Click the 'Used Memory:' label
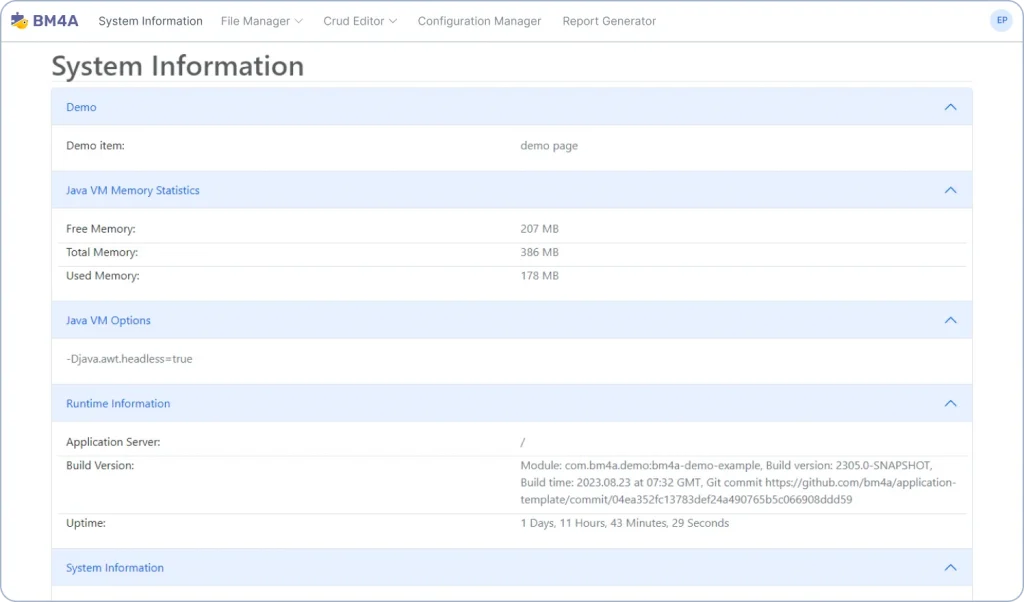Viewport: 1024px width, 602px height. click(103, 276)
